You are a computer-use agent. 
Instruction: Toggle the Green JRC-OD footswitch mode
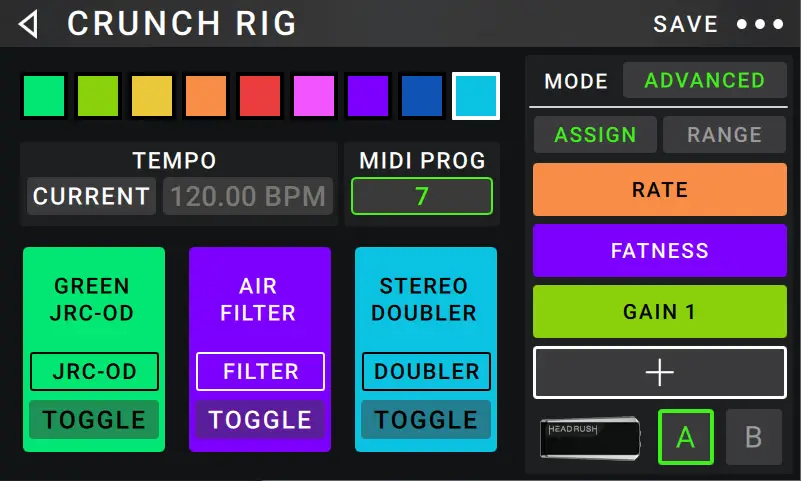click(x=94, y=420)
